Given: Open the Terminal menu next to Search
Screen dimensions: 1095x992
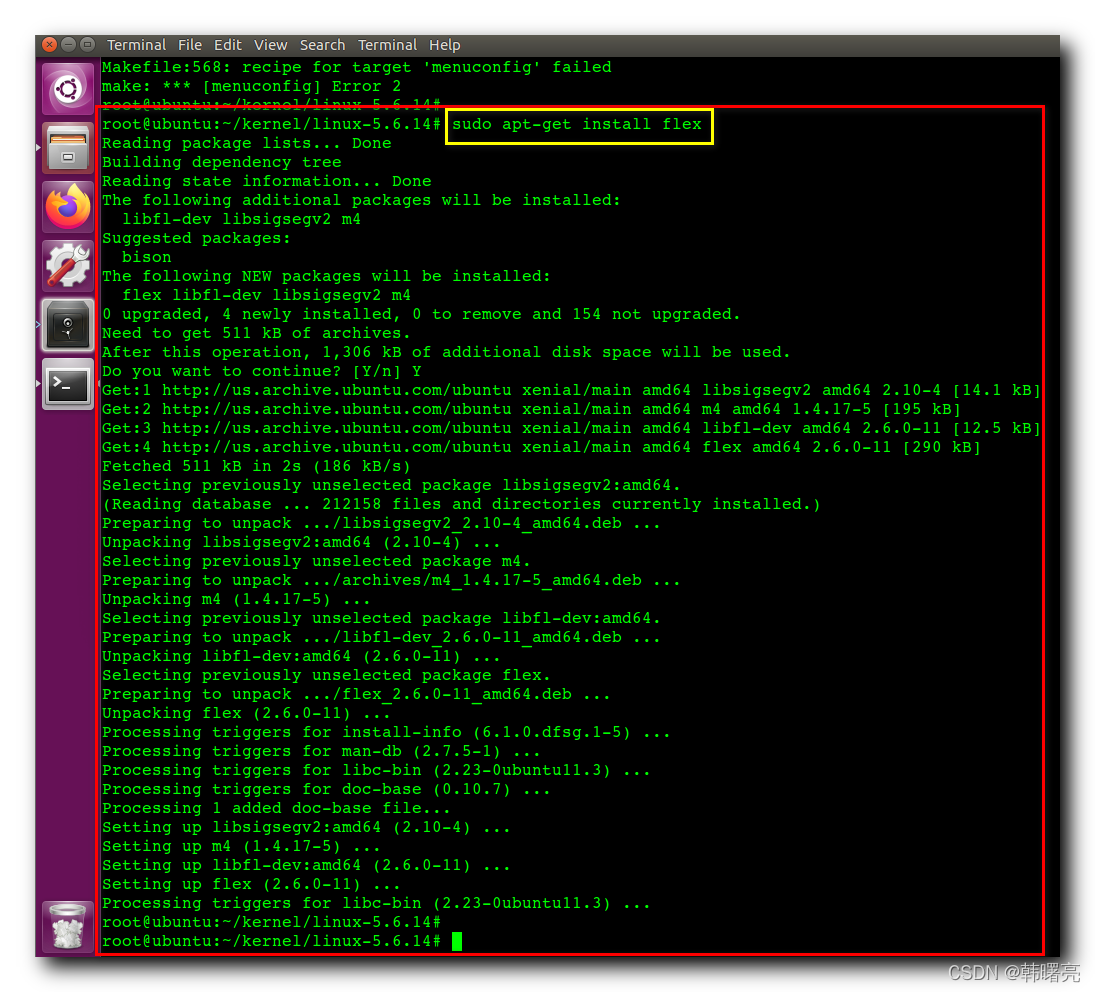Looking at the screenshot, I should point(387,45).
